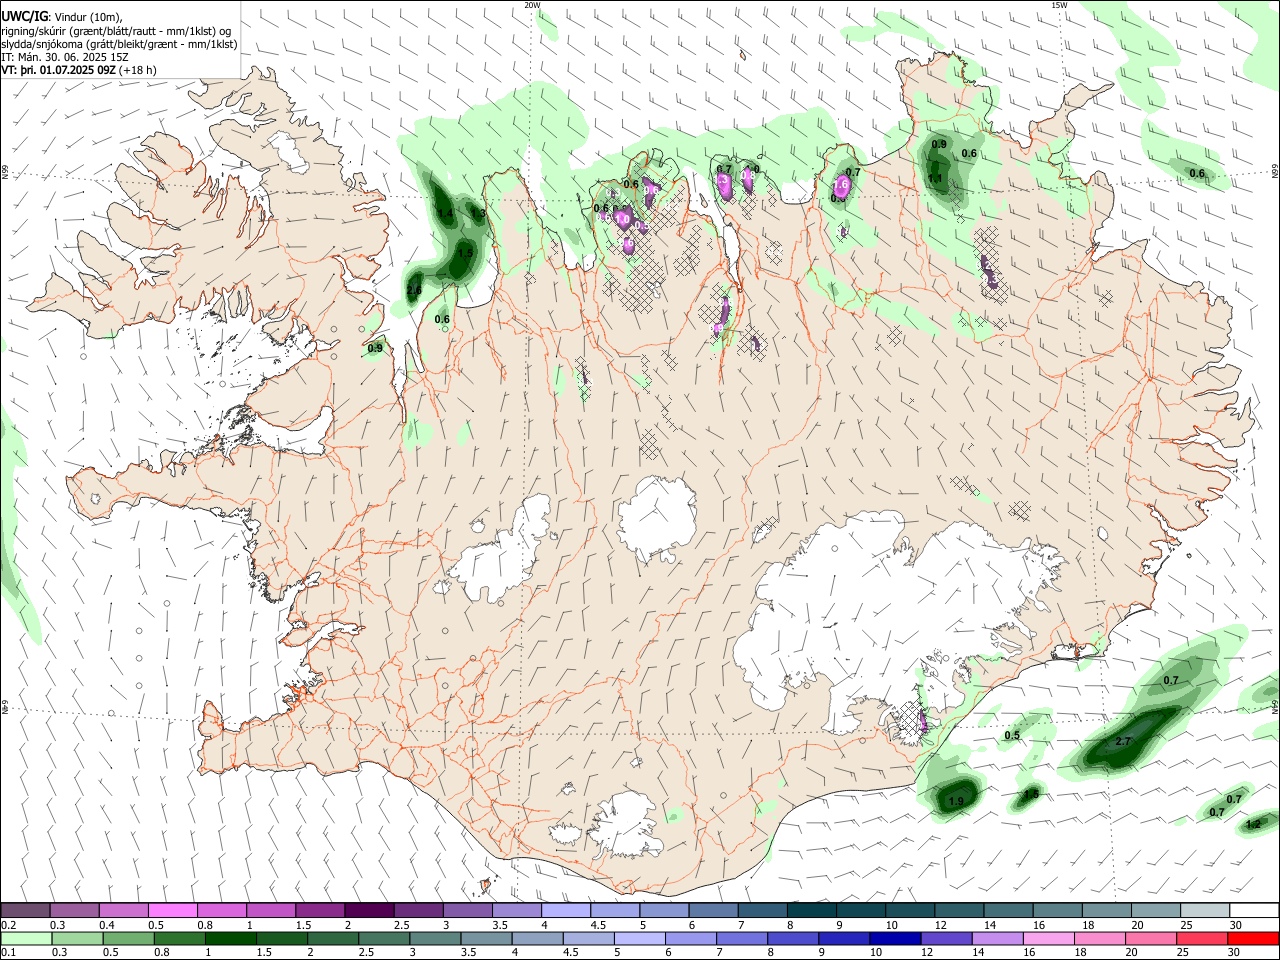Click the '20W' longitude label

pyautogui.click(x=532, y=5)
